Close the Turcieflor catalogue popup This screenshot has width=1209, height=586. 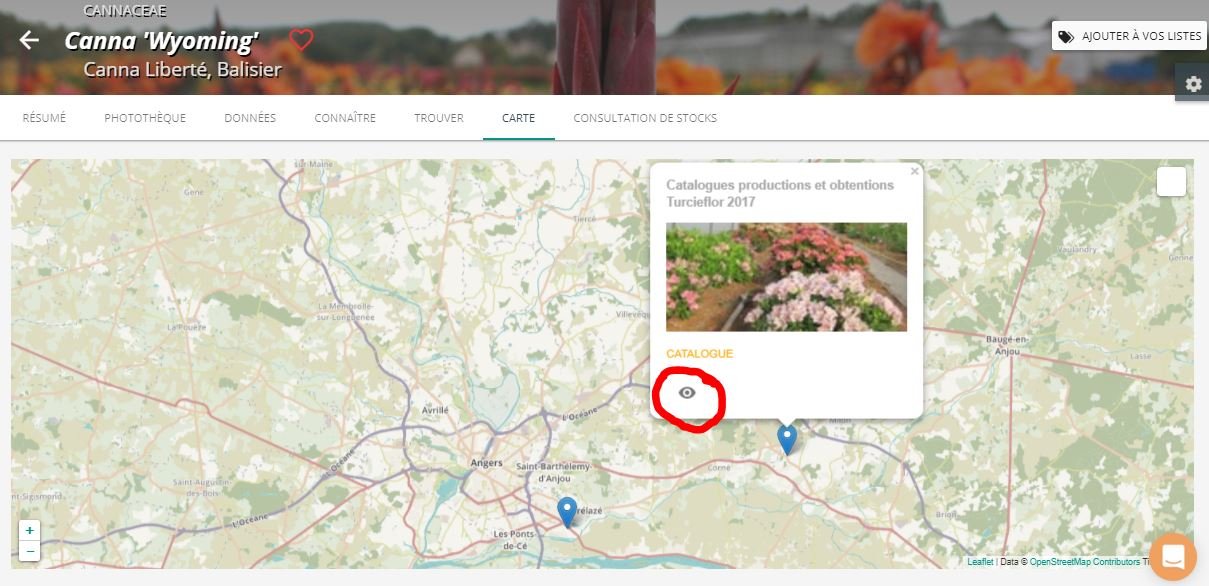coord(914,172)
